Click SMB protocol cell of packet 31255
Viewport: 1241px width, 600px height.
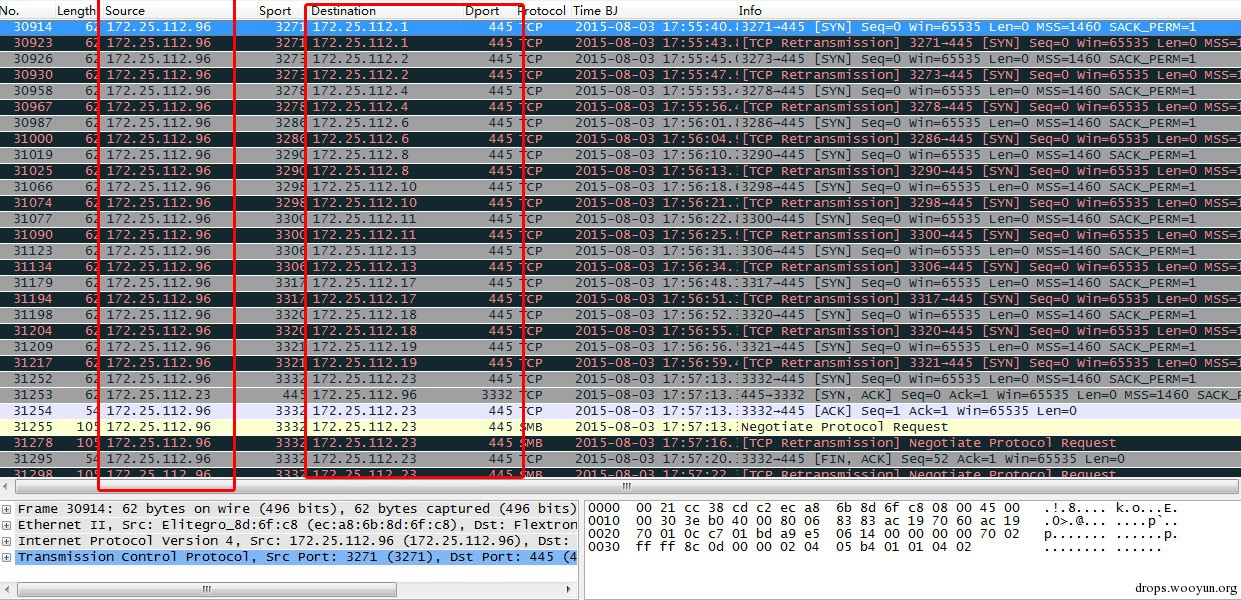tap(532, 427)
